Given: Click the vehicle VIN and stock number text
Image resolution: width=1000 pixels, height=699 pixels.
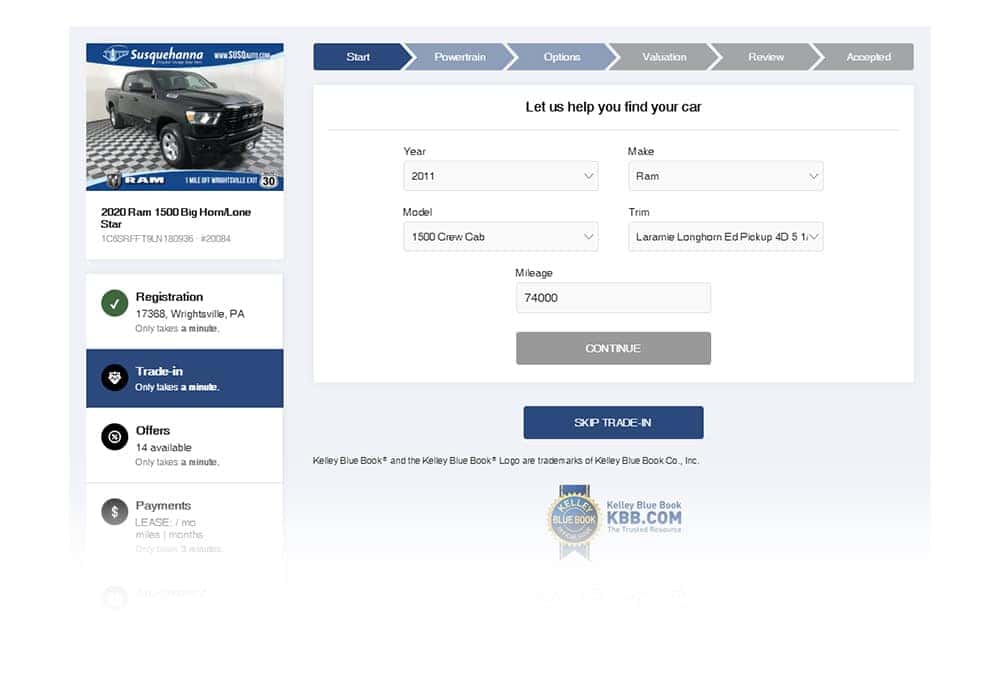Looking at the screenshot, I should [166, 239].
